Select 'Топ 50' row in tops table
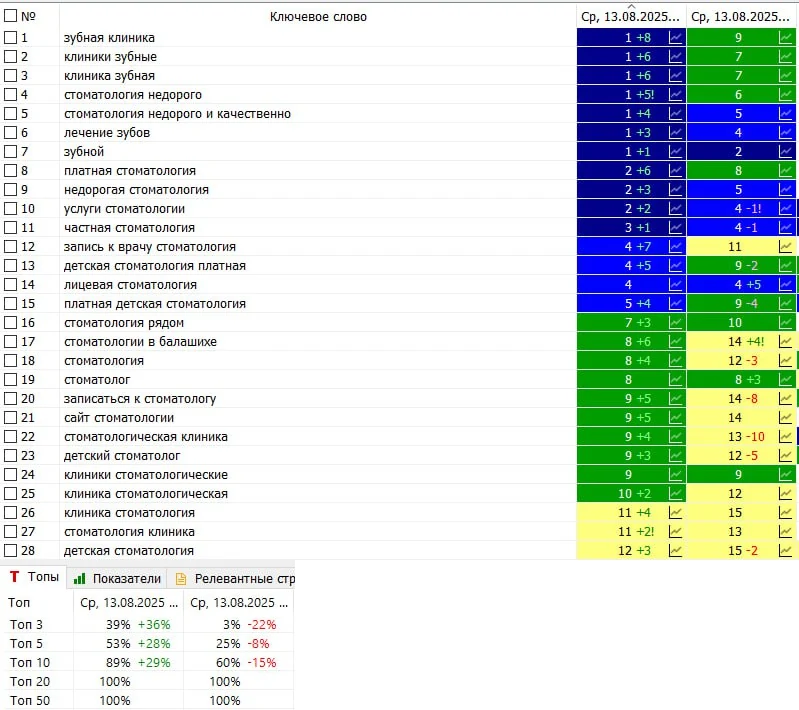The image size is (799, 710). 148,700
